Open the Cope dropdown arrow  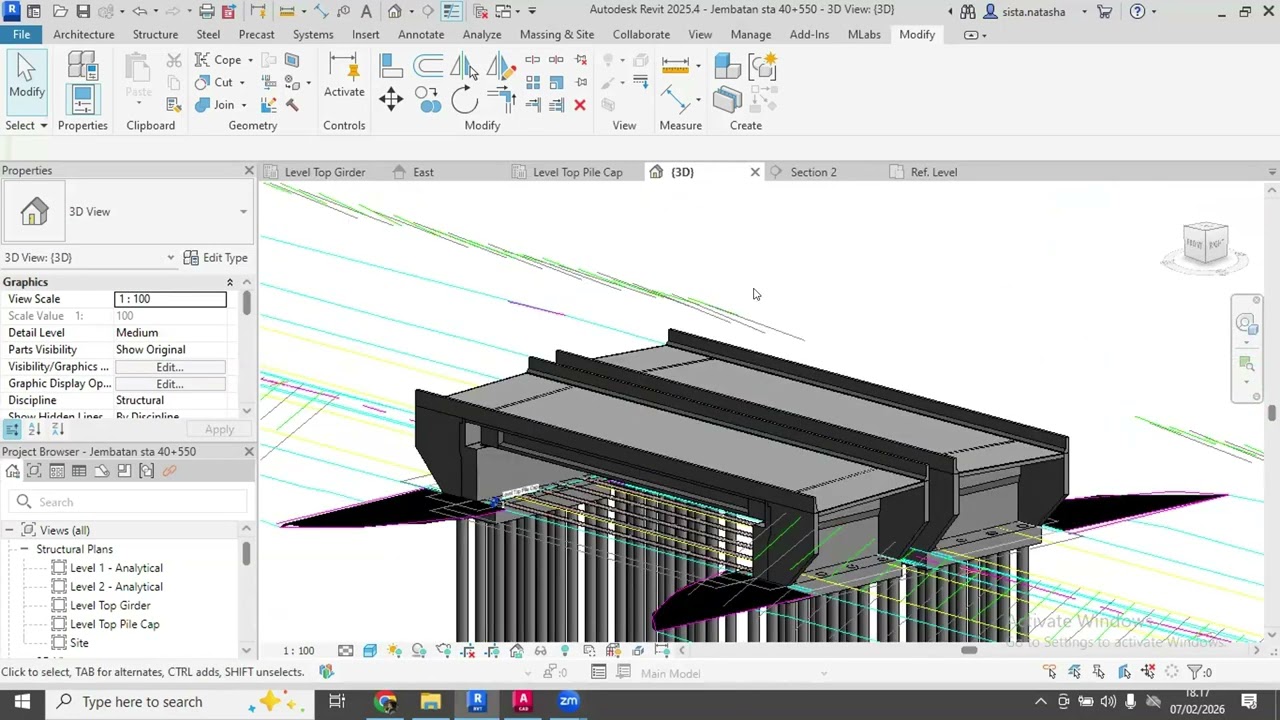click(x=249, y=61)
